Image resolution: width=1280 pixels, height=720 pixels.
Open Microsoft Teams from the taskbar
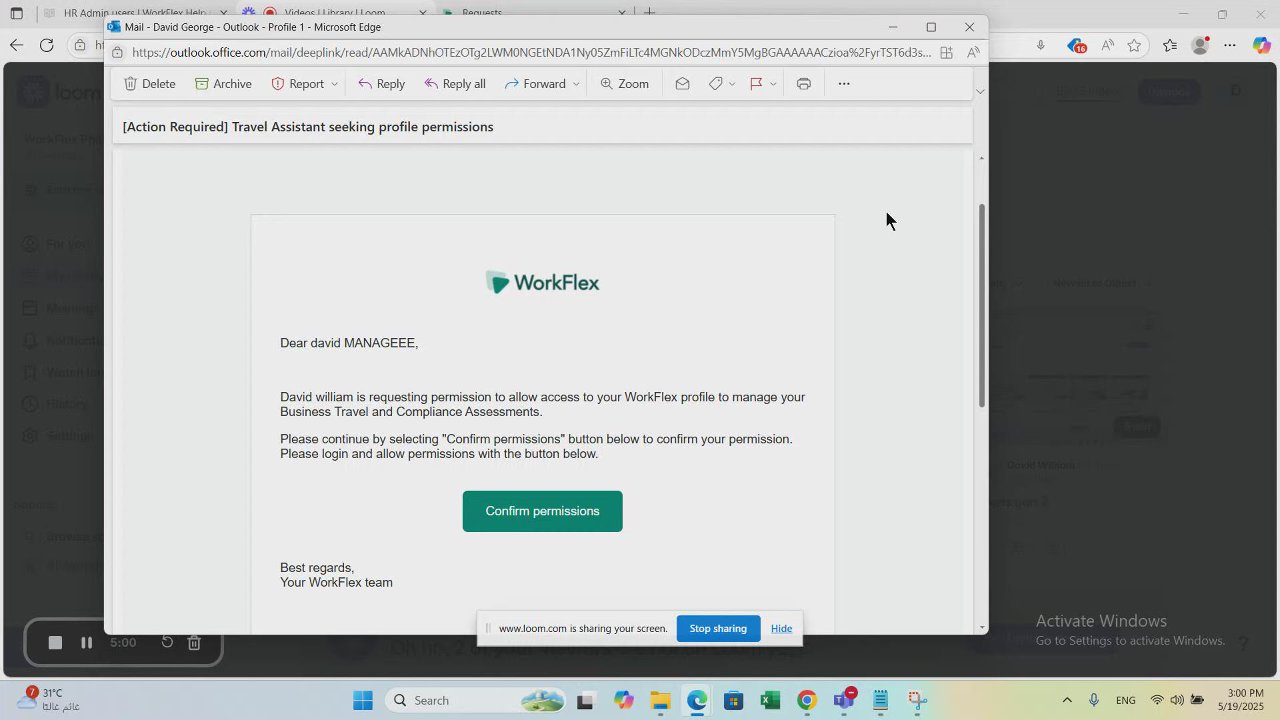(x=844, y=700)
